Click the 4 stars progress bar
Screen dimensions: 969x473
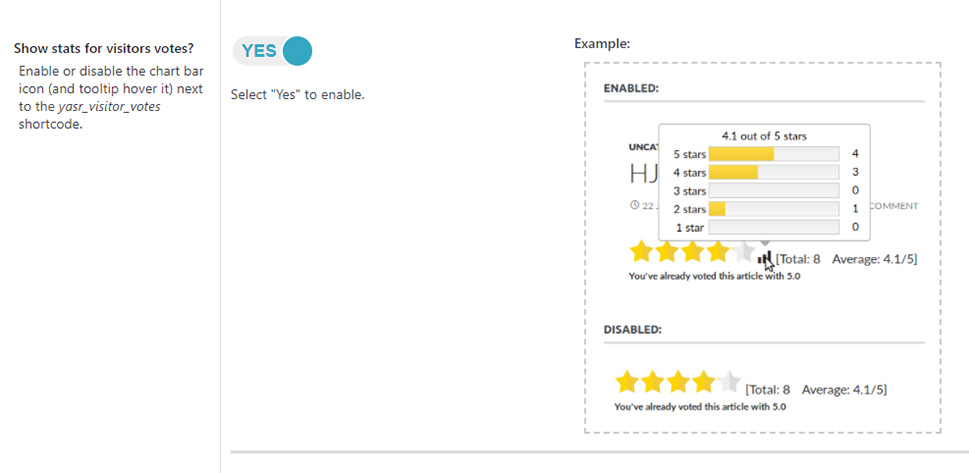pos(774,172)
